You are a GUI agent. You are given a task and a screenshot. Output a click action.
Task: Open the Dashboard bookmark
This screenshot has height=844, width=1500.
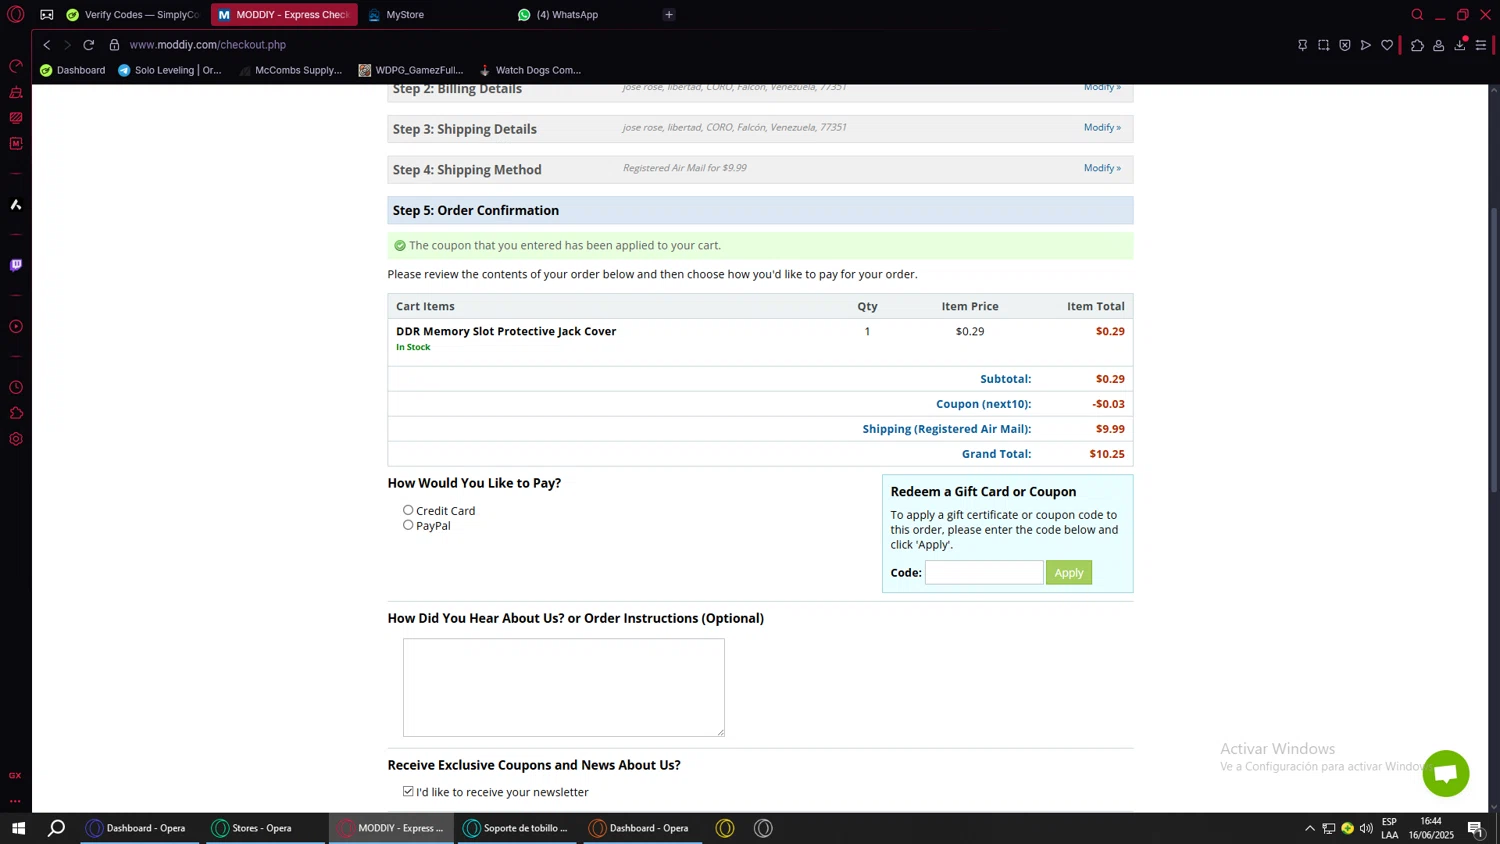72,70
